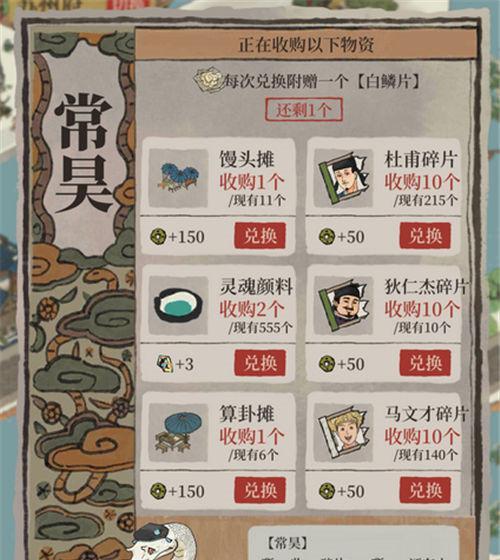Click the 常昊 name panel on left

[84, 152]
